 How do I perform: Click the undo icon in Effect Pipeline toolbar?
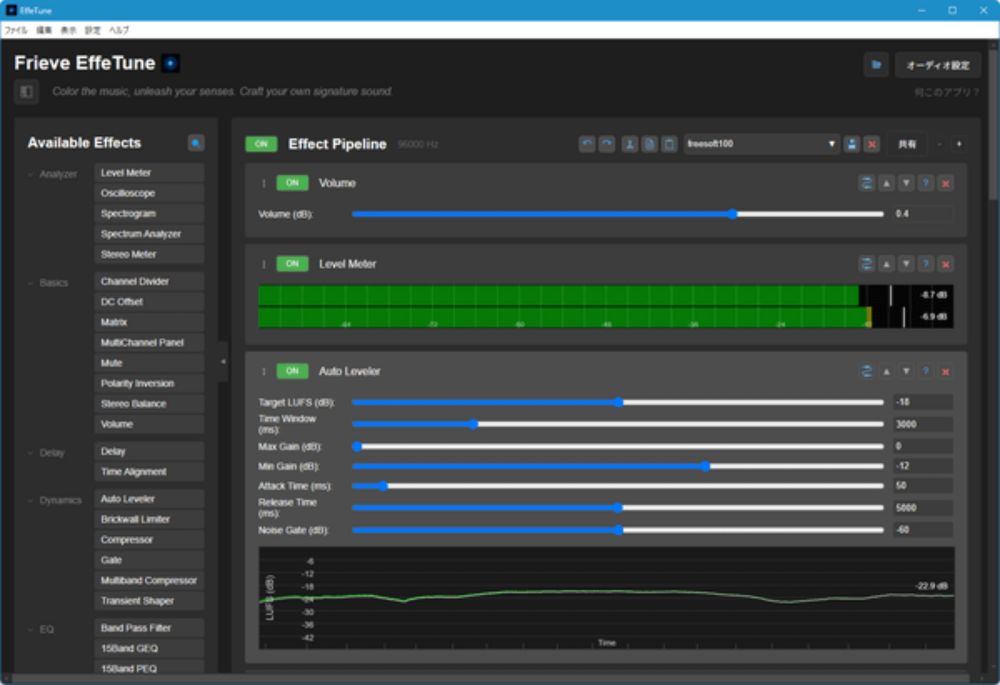click(587, 144)
